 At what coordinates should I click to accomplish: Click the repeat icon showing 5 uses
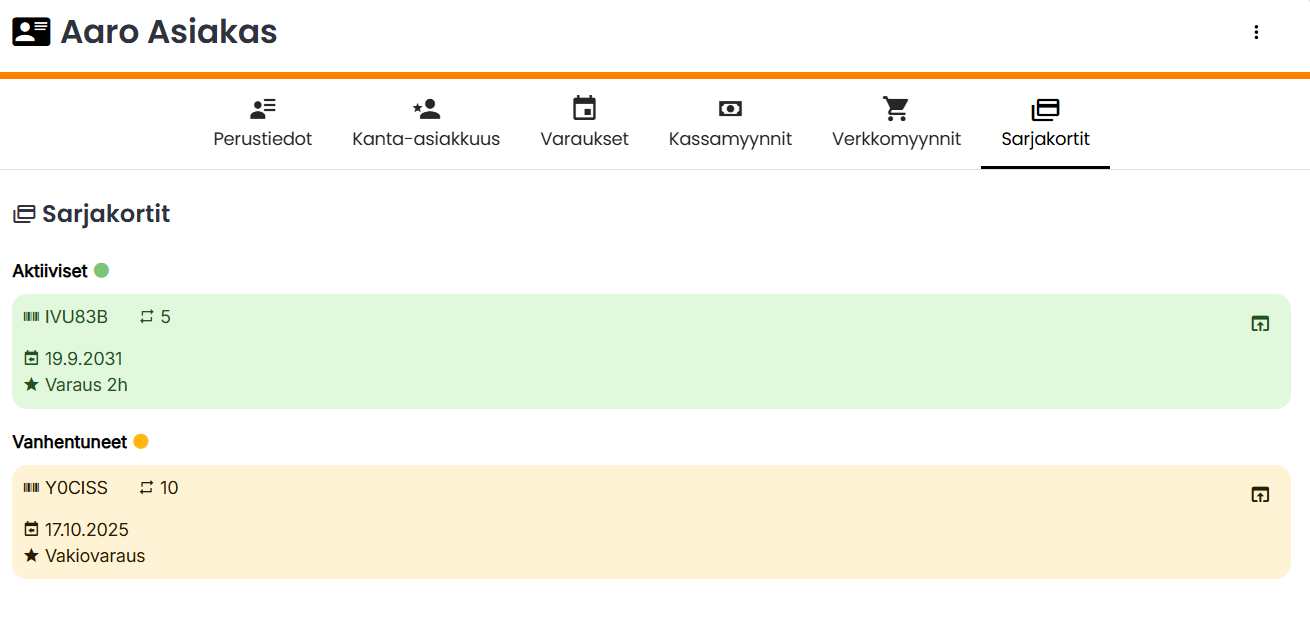[x=147, y=317]
